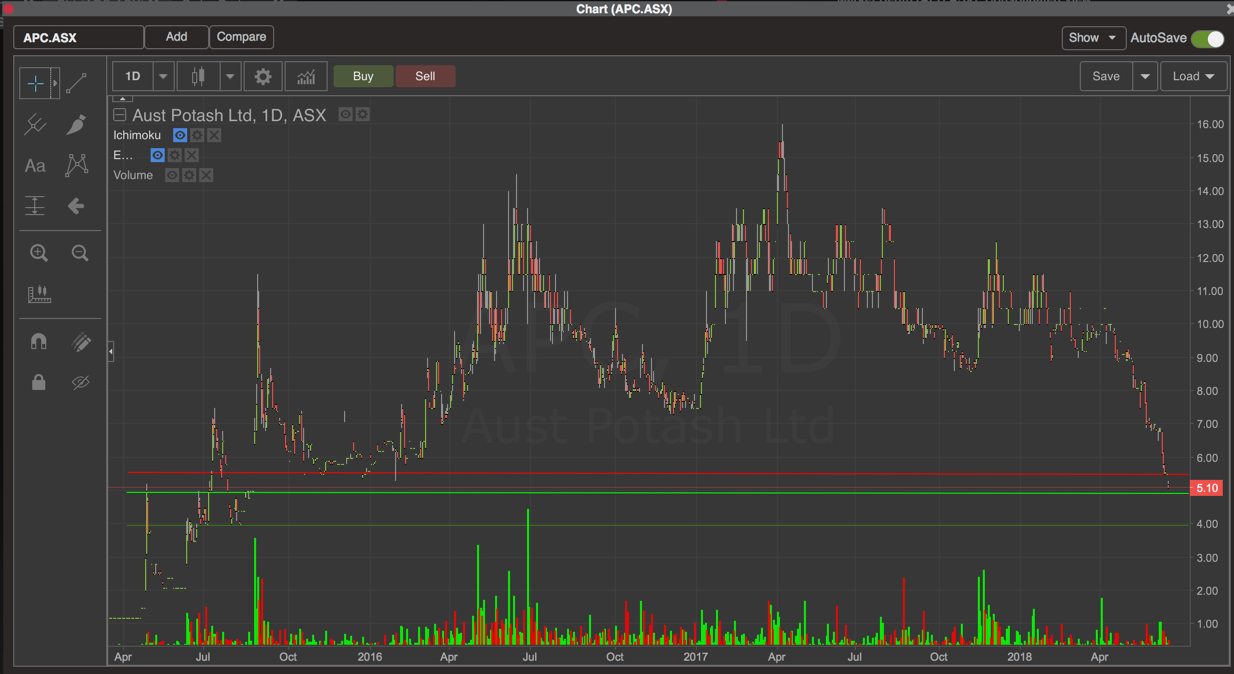Viewport: 1234px width, 674px height.
Task: Zoom in on the chart
Action: (x=39, y=253)
